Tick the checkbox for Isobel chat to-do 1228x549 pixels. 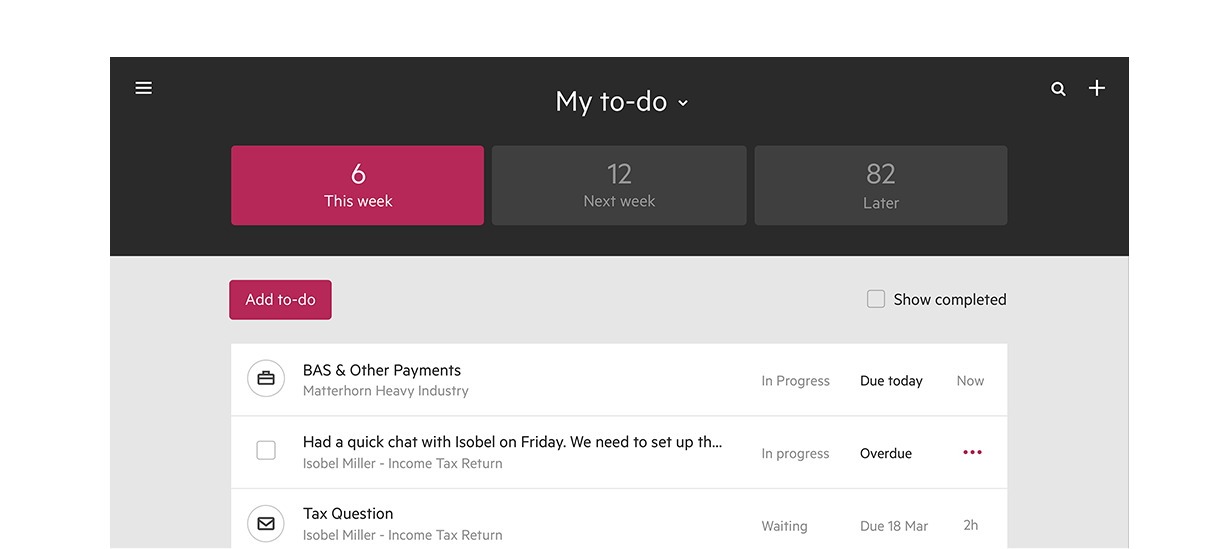tap(266, 451)
